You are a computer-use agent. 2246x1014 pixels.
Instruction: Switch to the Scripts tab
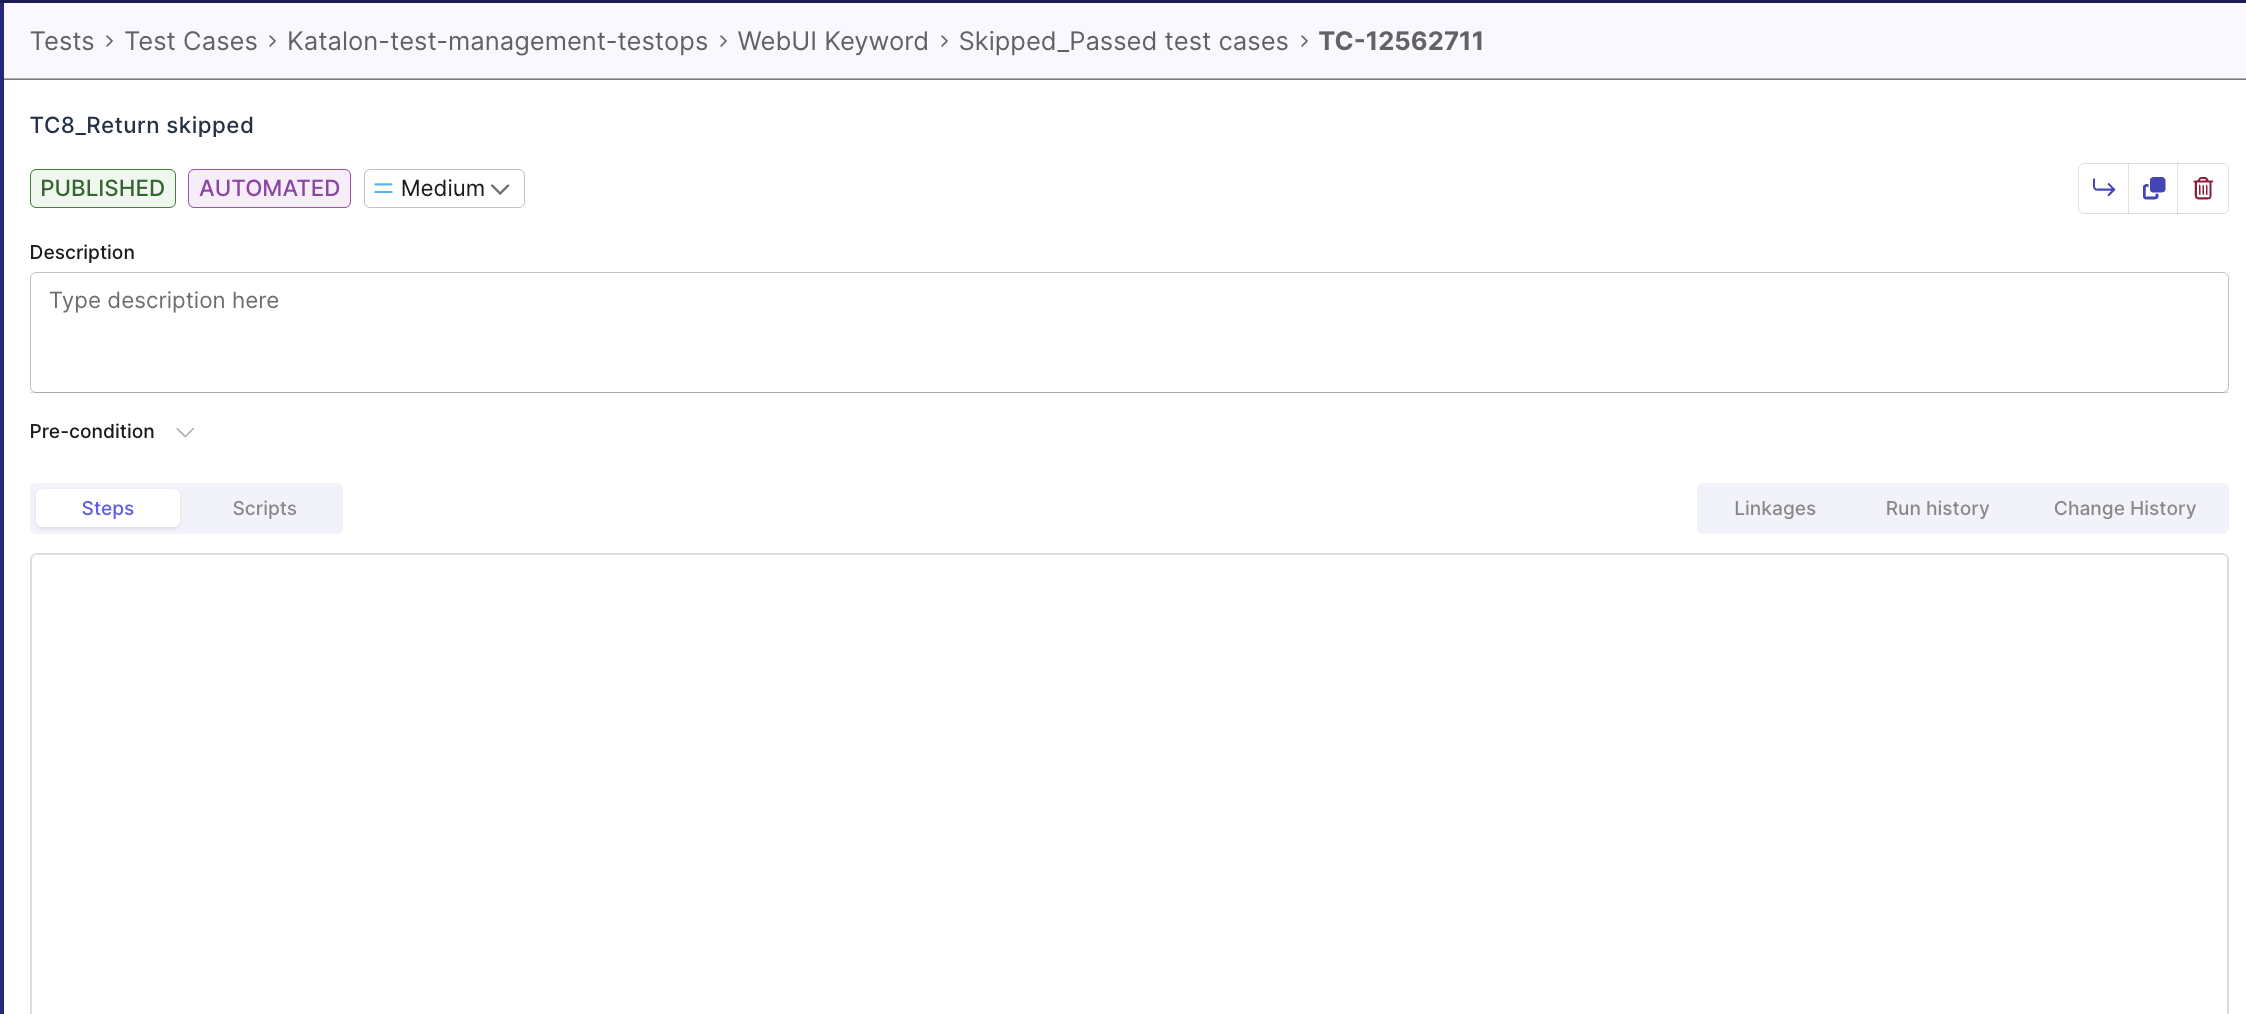click(x=264, y=508)
